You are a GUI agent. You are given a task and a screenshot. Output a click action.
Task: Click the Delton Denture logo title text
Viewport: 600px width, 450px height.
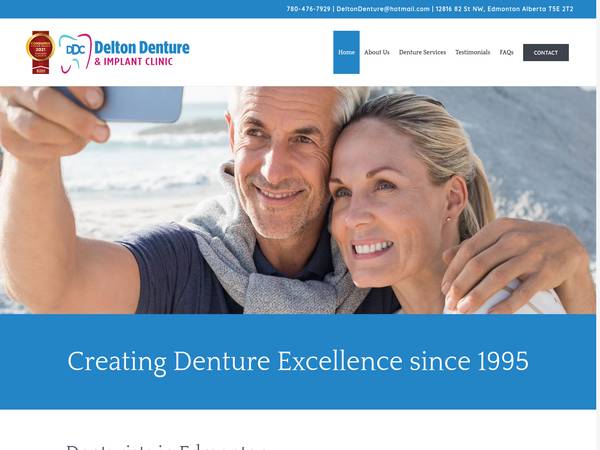point(142,48)
